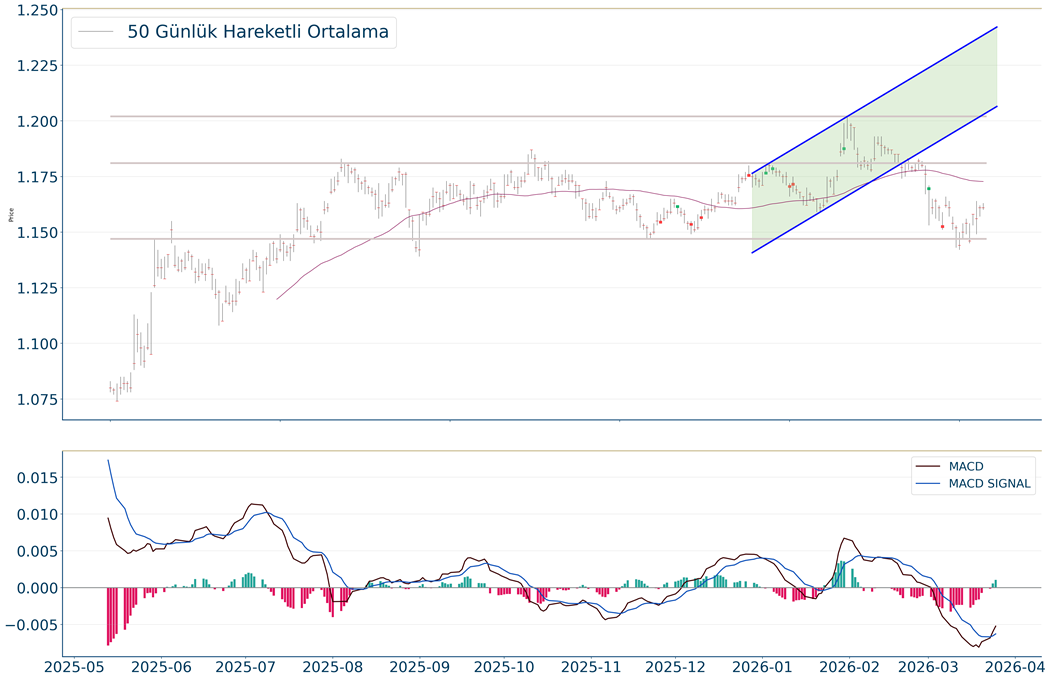The image size is (1050, 679).
Task: Click the 1.250 price axis label
Action: point(30,10)
